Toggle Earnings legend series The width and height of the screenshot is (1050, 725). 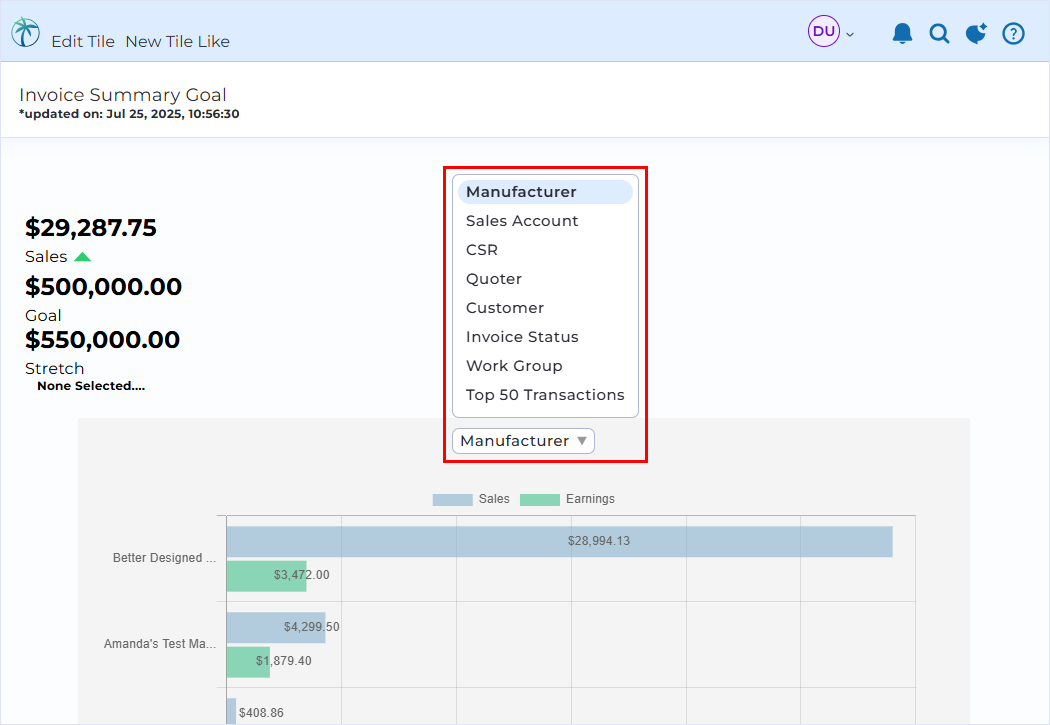pyautogui.click(x=567, y=499)
